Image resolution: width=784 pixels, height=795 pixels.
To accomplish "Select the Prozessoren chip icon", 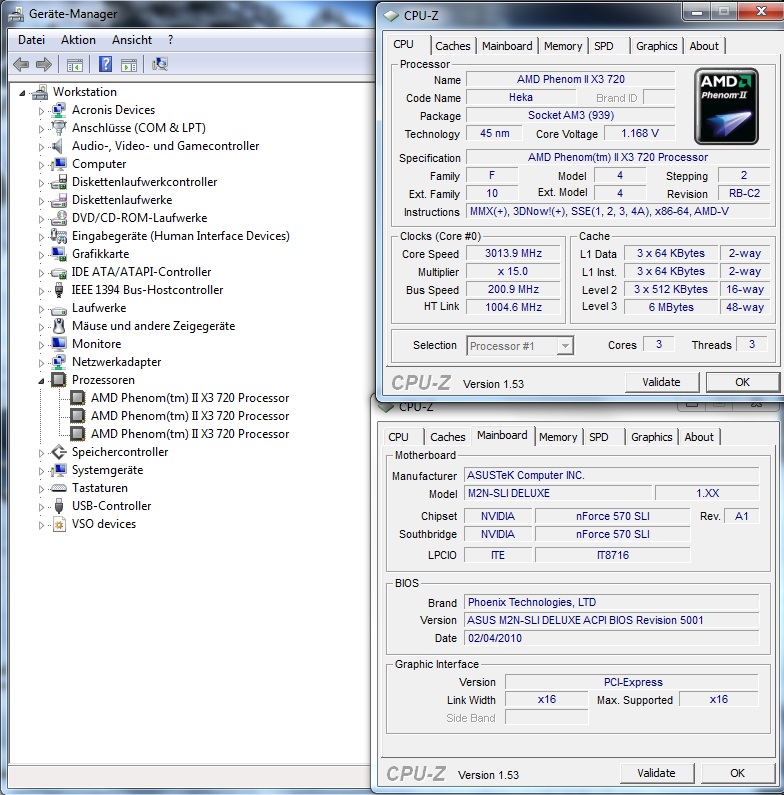I will click(x=59, y=380).
